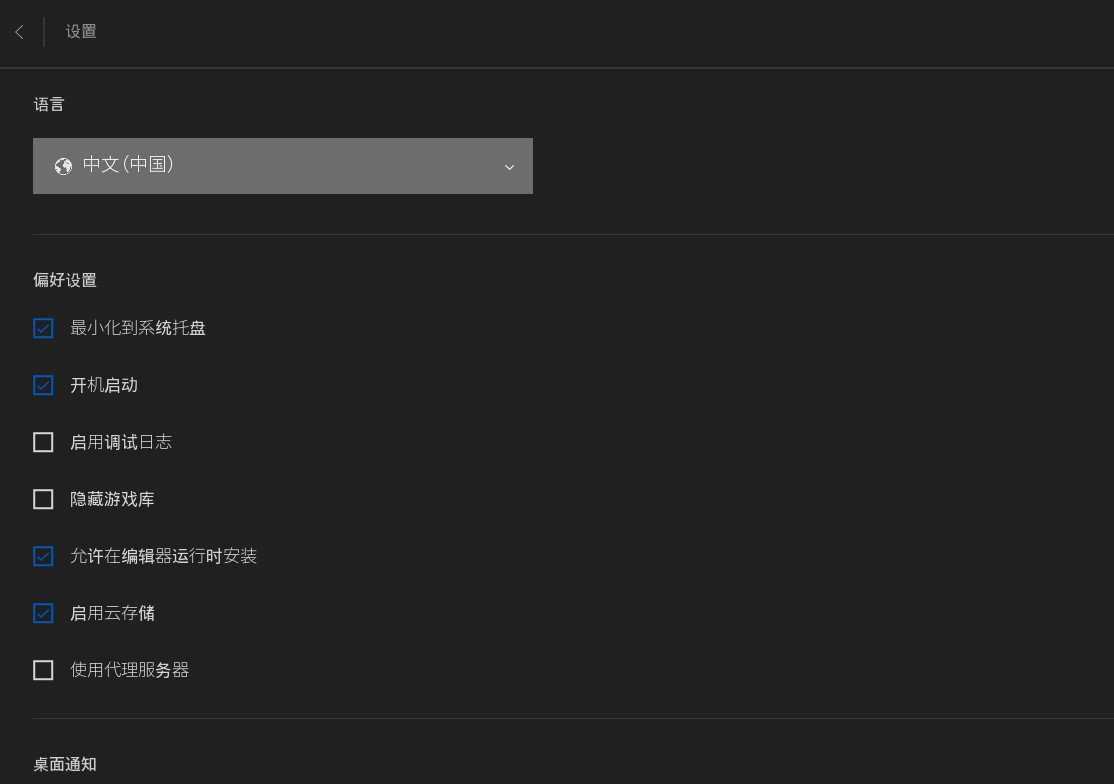Click the 开机启动 label text

coord(104,385)
